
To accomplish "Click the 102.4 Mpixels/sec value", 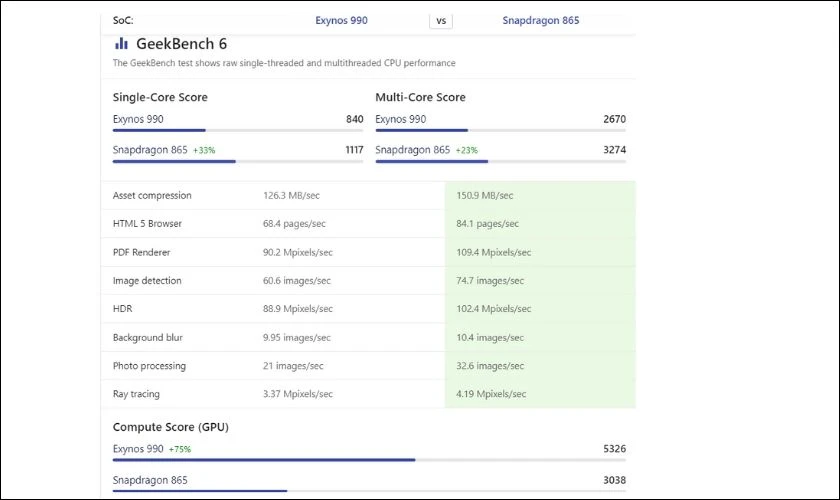I will pyautogui.click(x=494, y=309).
